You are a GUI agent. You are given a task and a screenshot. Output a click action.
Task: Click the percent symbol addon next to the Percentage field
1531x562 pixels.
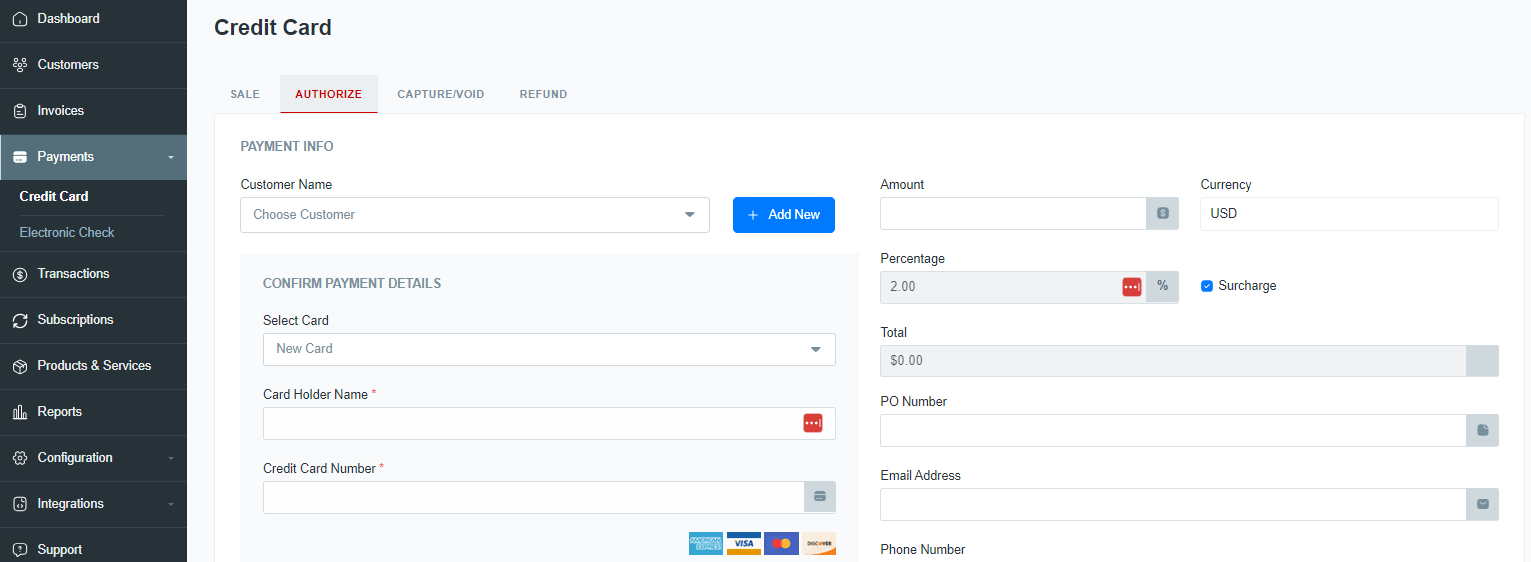click(1162, 287)
